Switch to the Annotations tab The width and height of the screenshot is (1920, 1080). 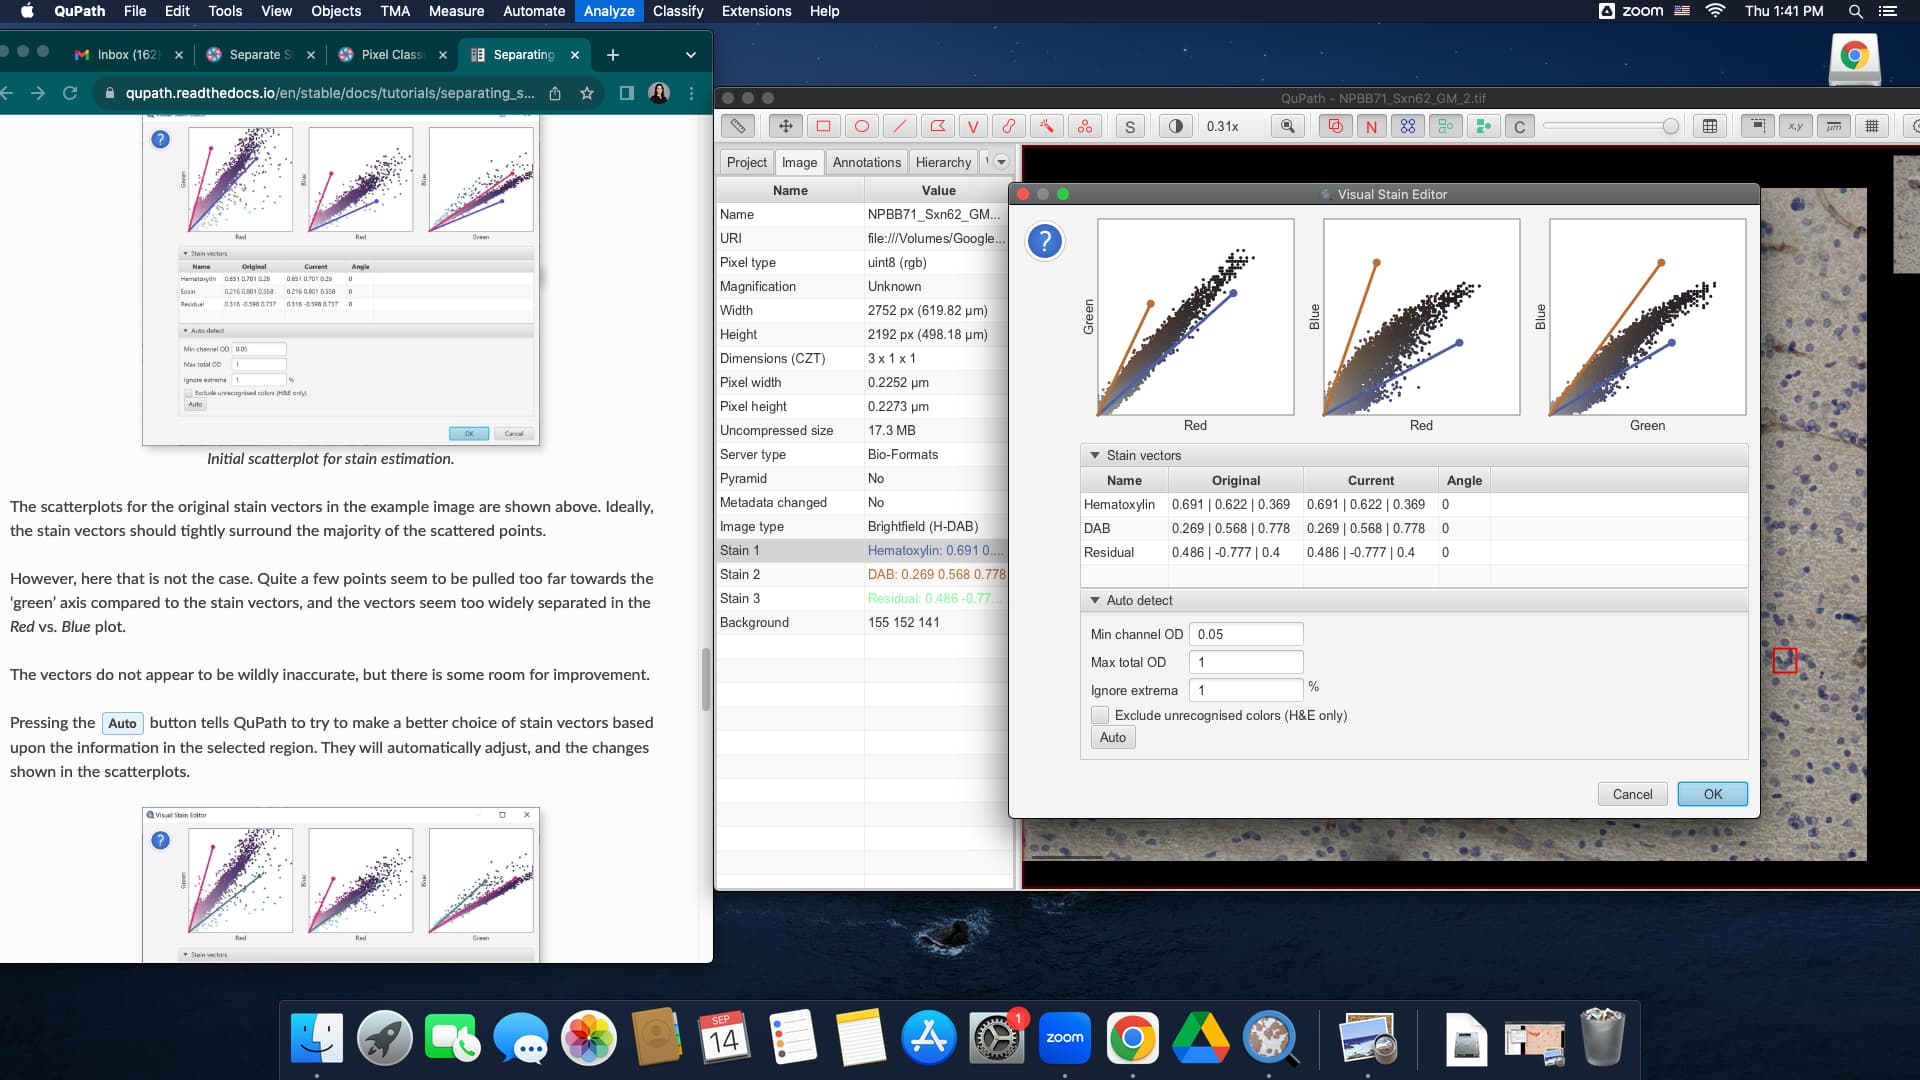pyautogui.click(x=865, y=161)
